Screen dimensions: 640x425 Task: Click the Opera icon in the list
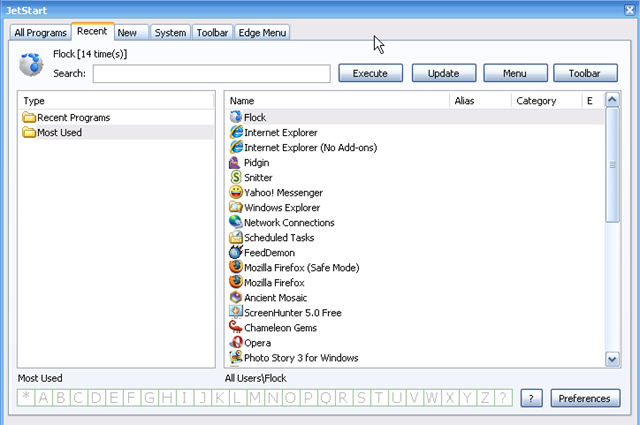click(236, 342)
